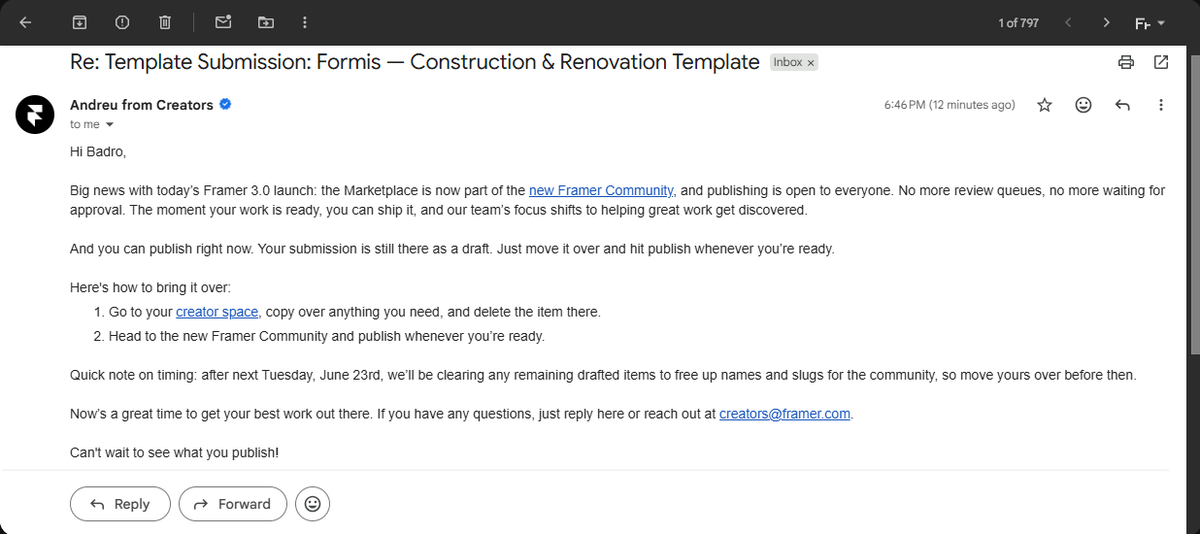The width and height of the screenshot is (1200, 534).
Task: Click the email subject line text
Action: click(415, 62)
